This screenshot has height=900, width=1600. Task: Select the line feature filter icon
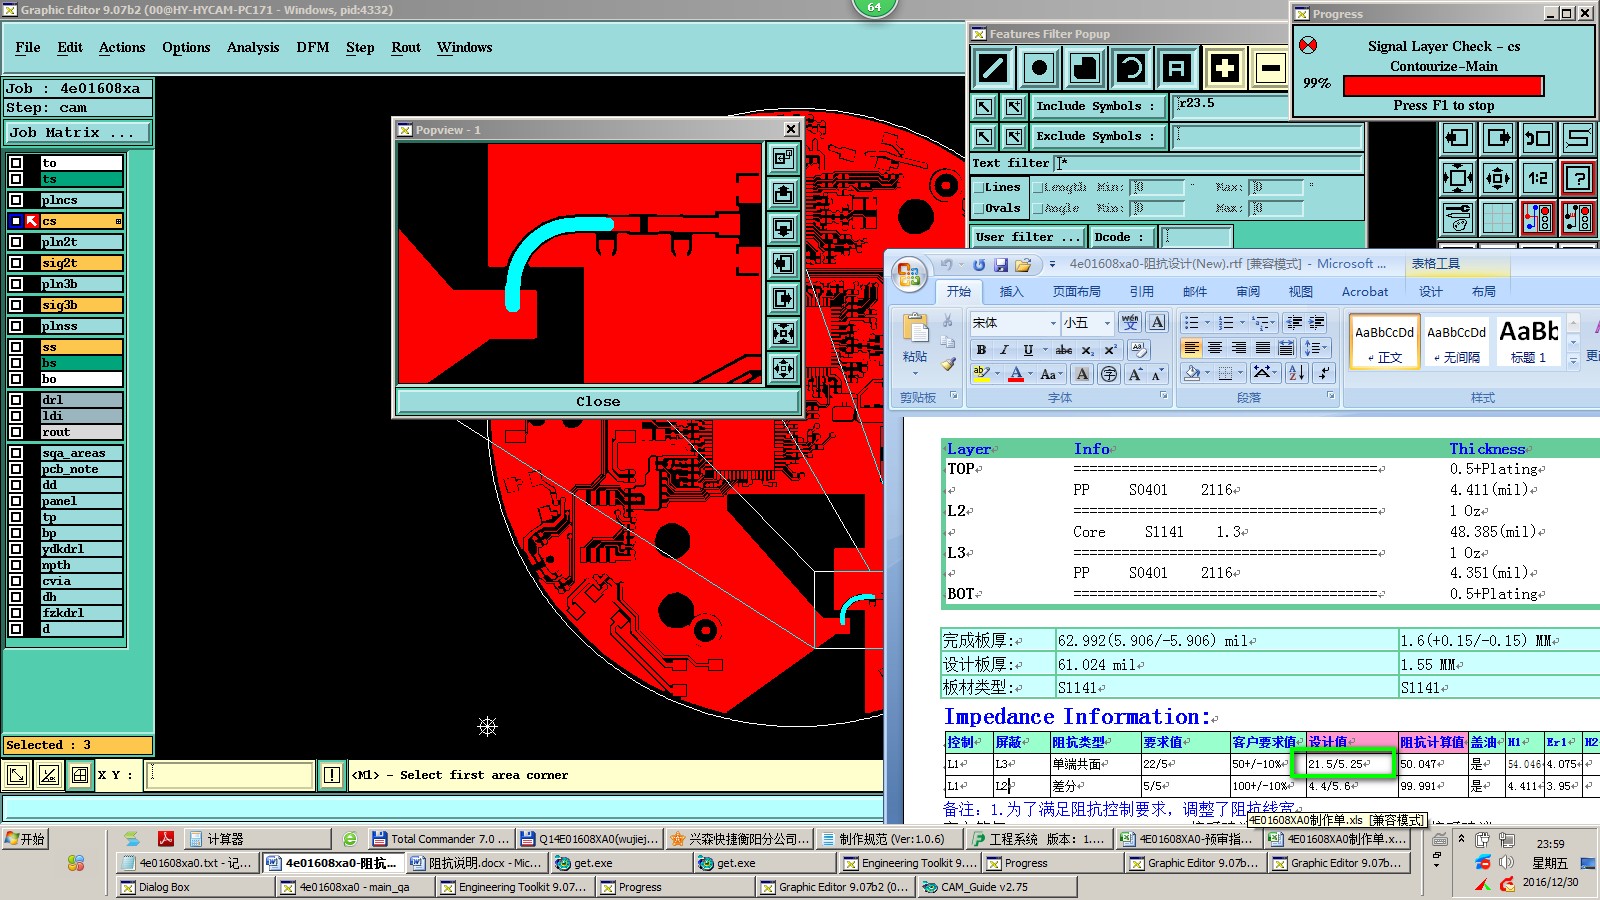(x=993, y=68)
